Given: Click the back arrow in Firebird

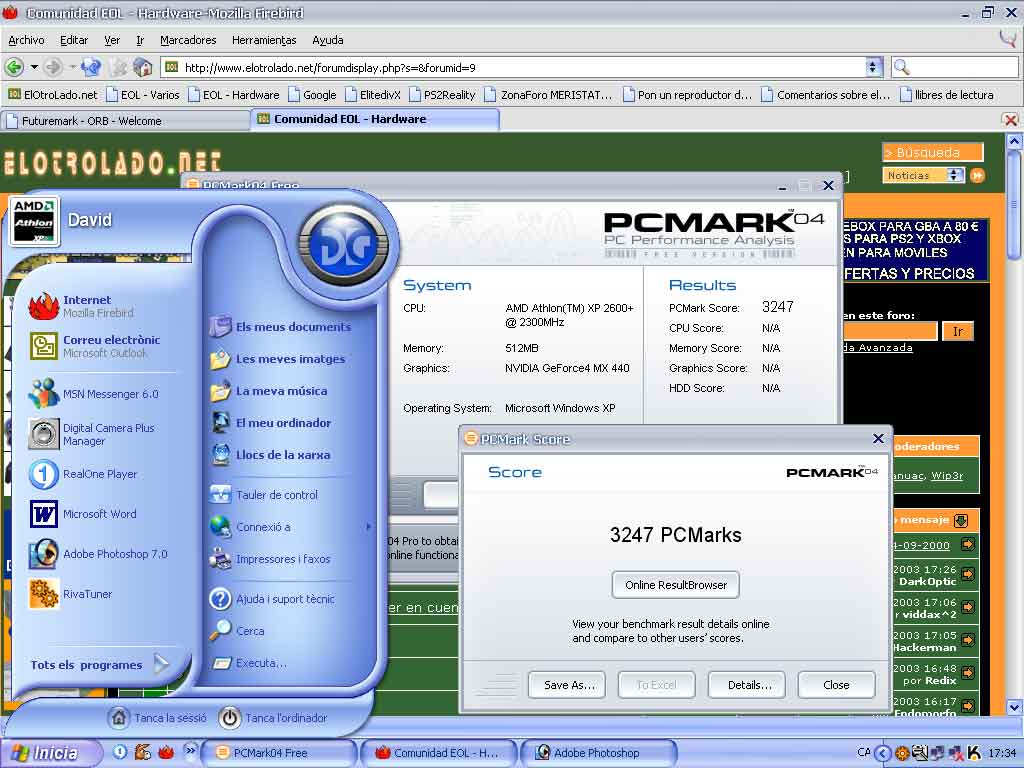Looking at the screenshot, I should 14,67.
